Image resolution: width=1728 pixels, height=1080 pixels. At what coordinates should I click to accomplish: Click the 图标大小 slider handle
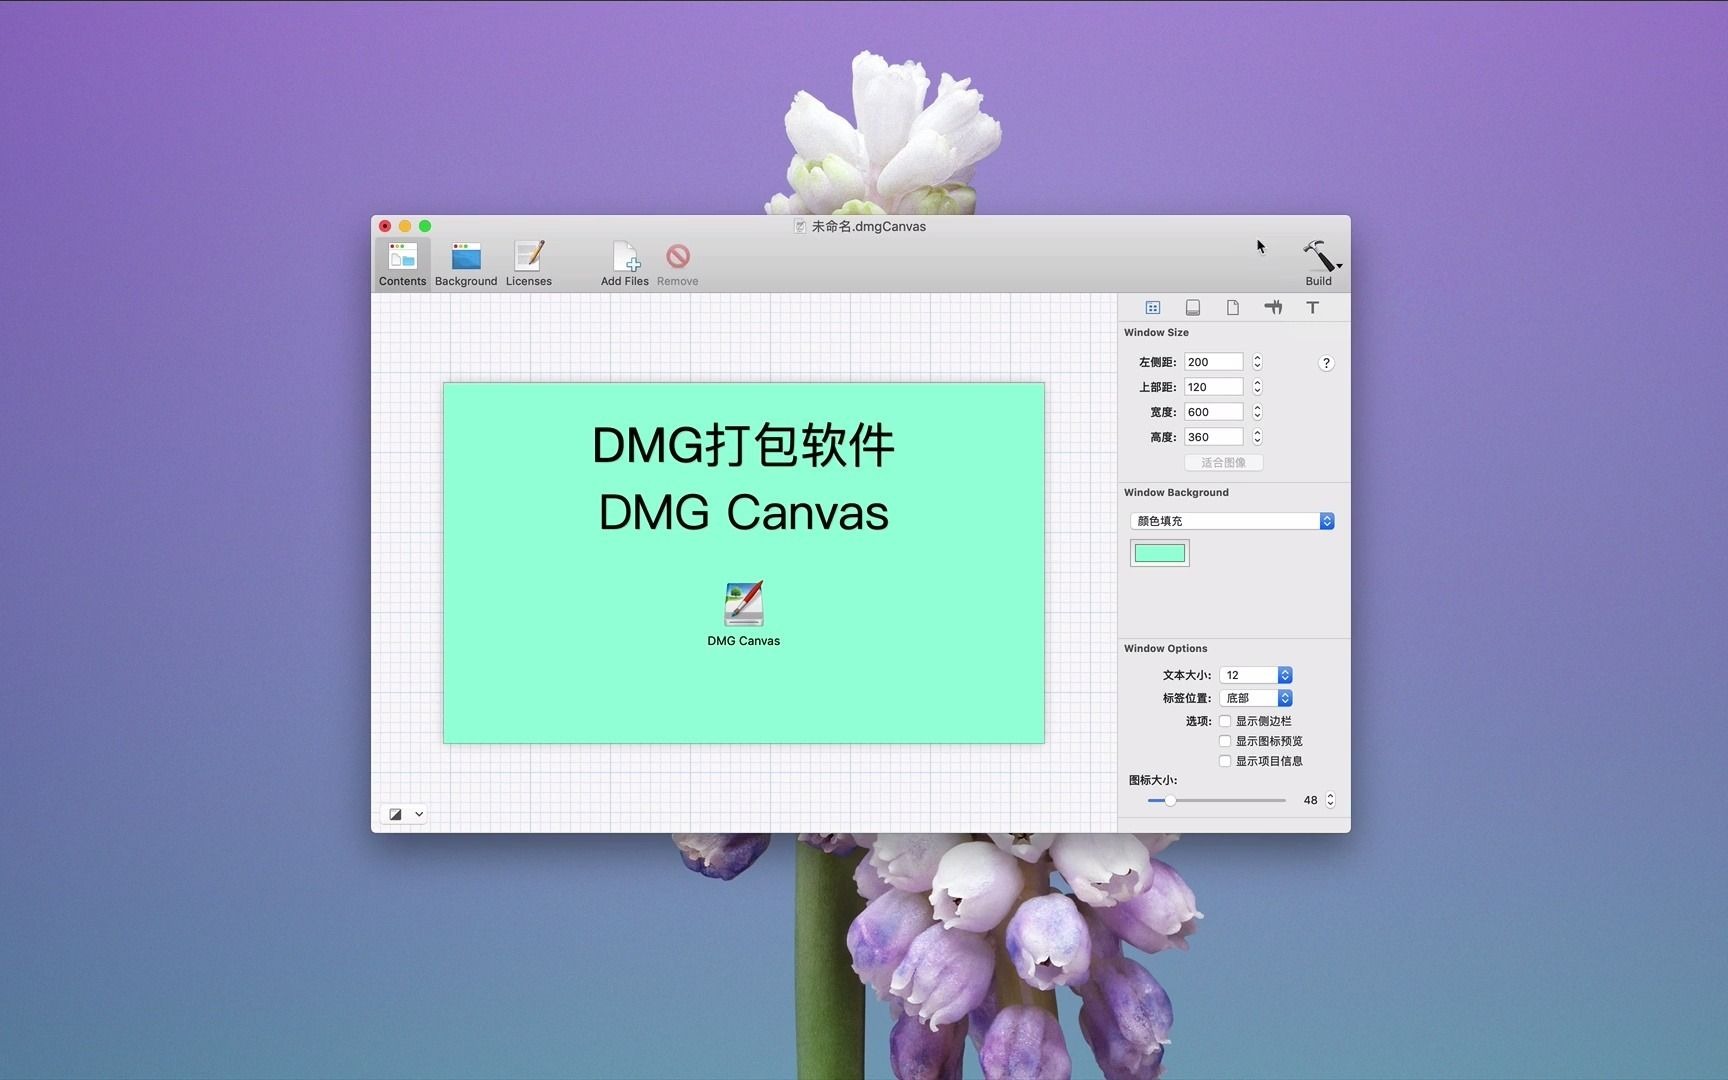coord(1170,800)
